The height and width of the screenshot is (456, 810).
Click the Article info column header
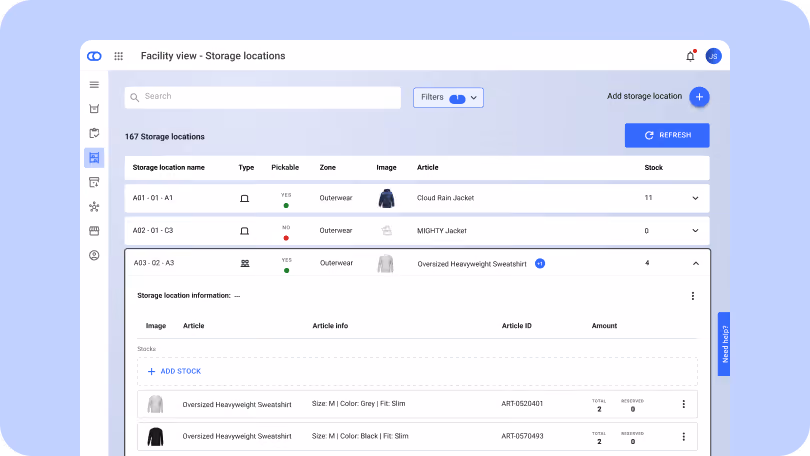tap(330, 326)
